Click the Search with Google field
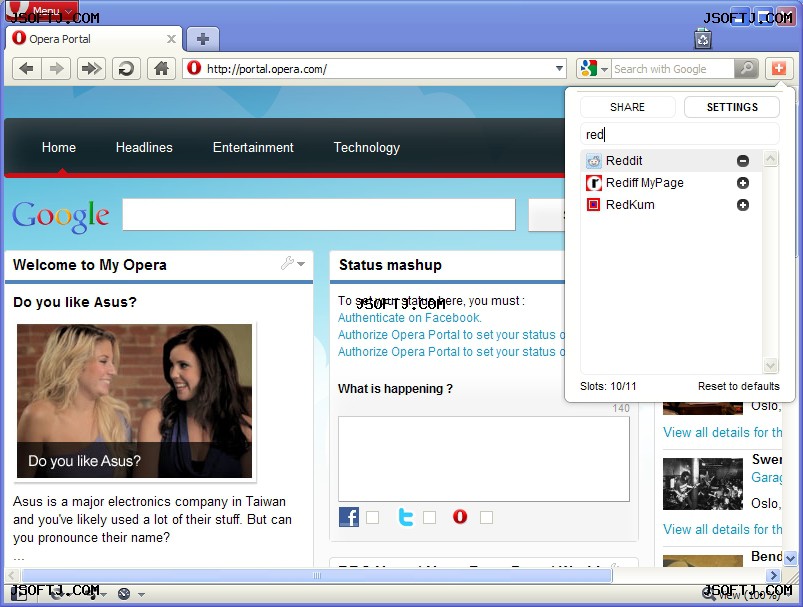 click(x=673, y=69)
